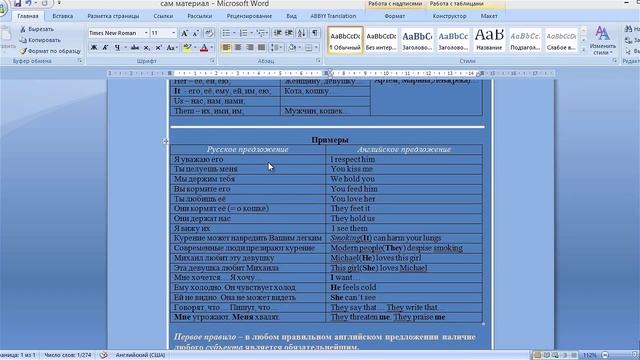Open the Вид tab
Screen dimensions: 640x360
point(291,16)
